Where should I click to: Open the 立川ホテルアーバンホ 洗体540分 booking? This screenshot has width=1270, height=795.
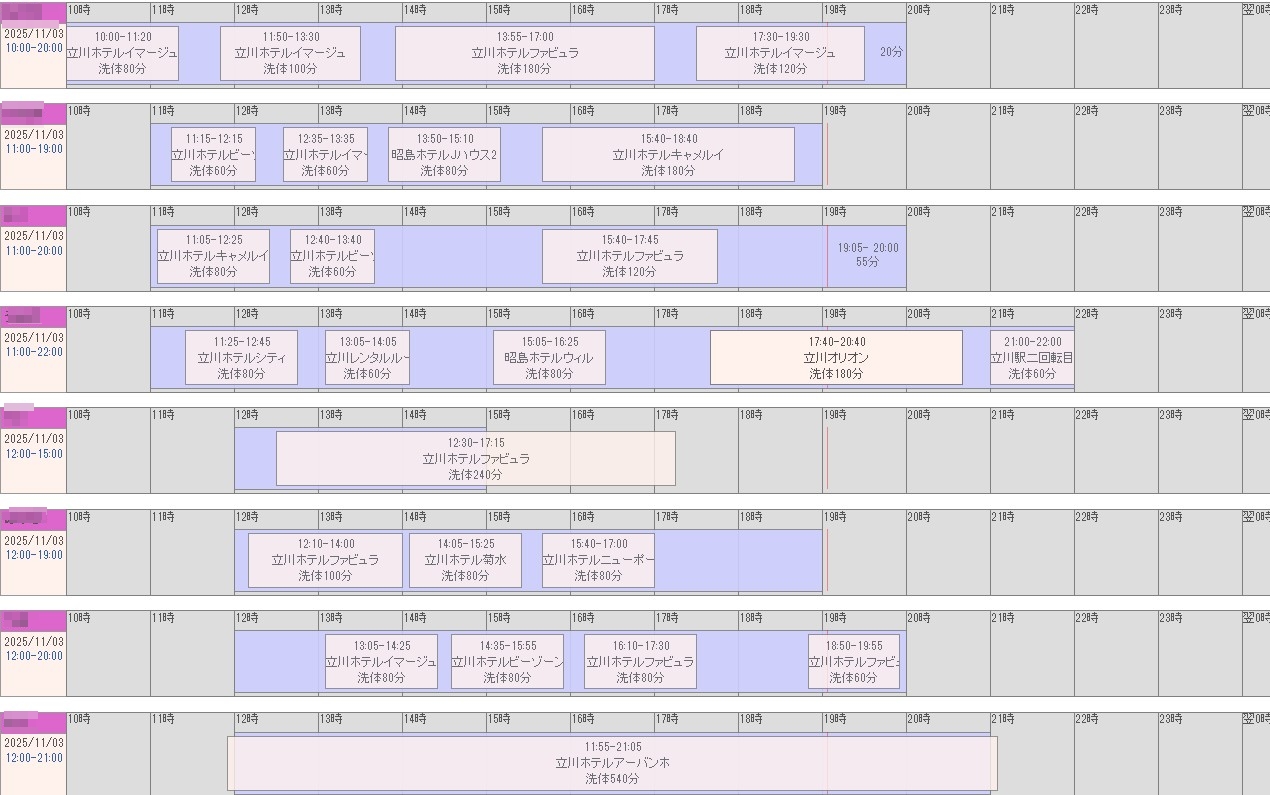coord(612,763)
